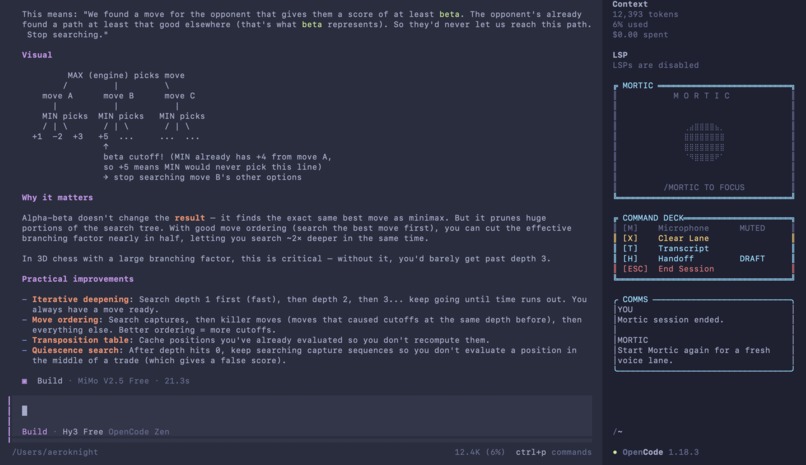The image size is (806, 465).
Task: Open ctrl+p commands palette hint
Action: 554,452
